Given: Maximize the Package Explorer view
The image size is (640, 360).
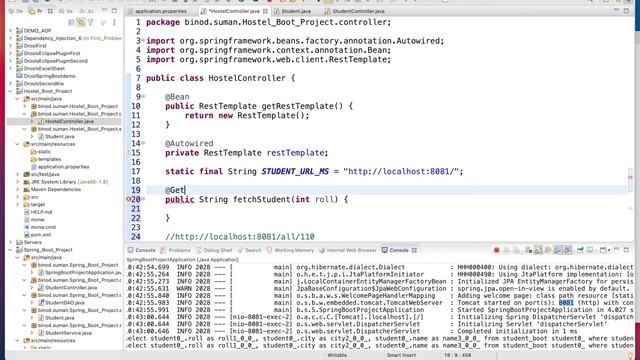Looking at the screenshot, I should click(x=115, y=11).
